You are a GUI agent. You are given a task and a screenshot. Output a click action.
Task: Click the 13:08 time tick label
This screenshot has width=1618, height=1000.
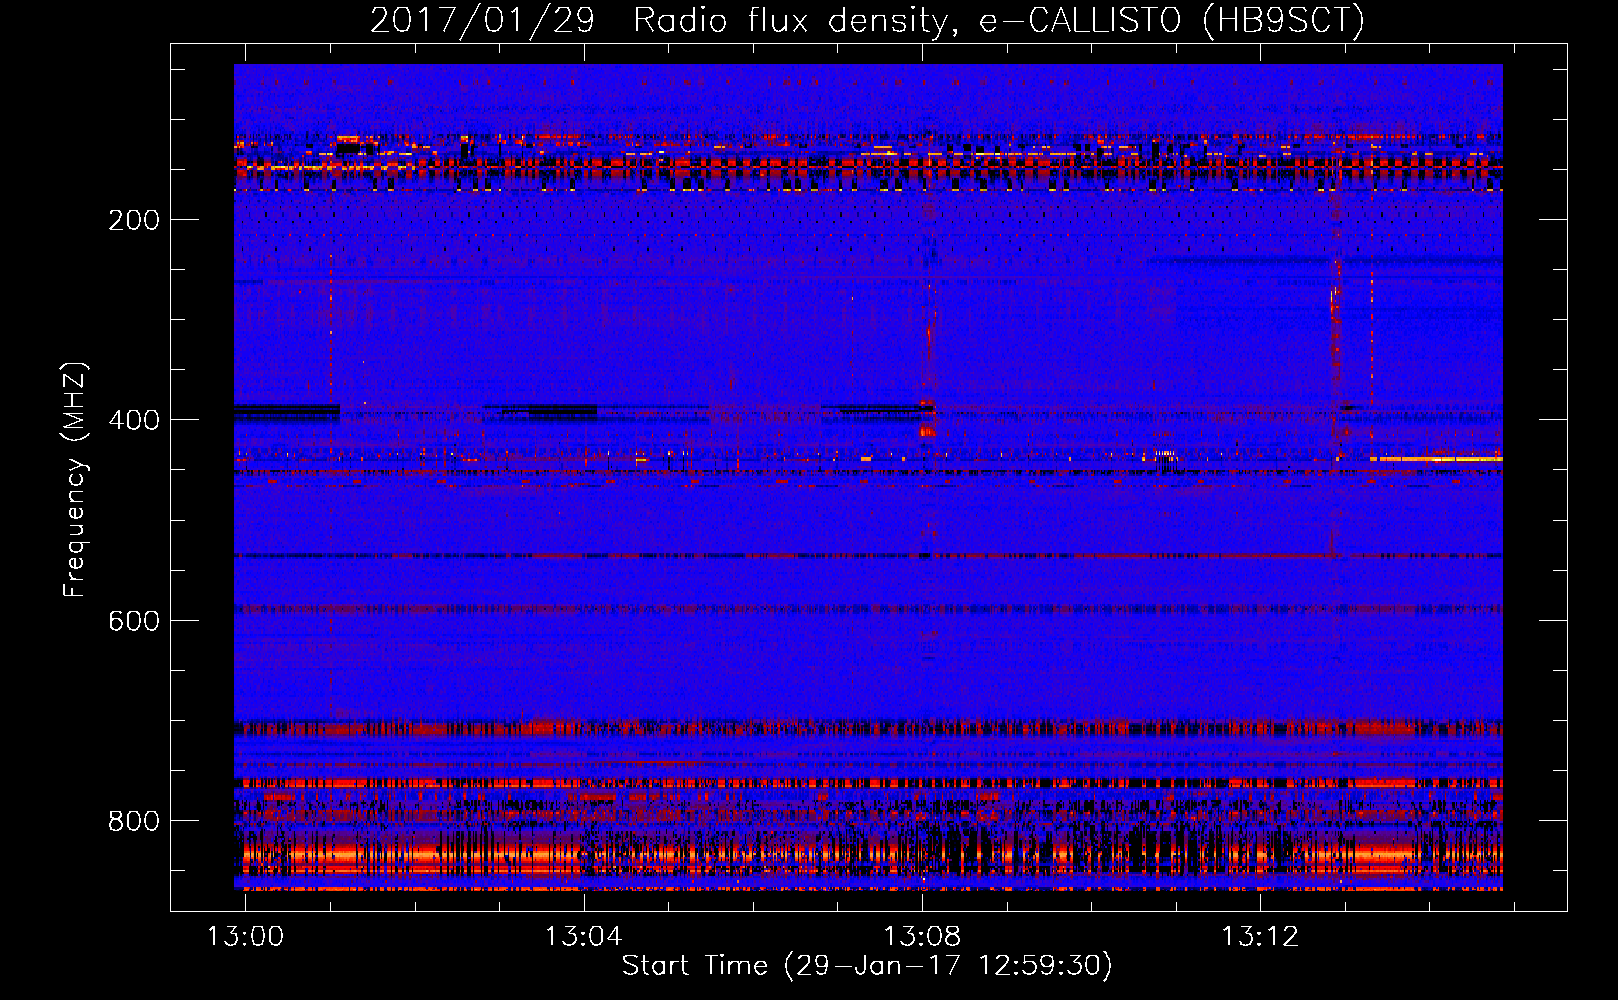click(922, 936)
